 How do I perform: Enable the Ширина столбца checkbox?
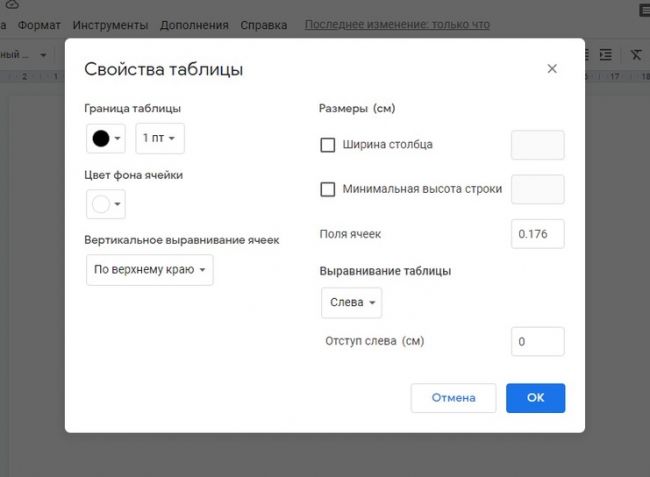tap(327, 145)
